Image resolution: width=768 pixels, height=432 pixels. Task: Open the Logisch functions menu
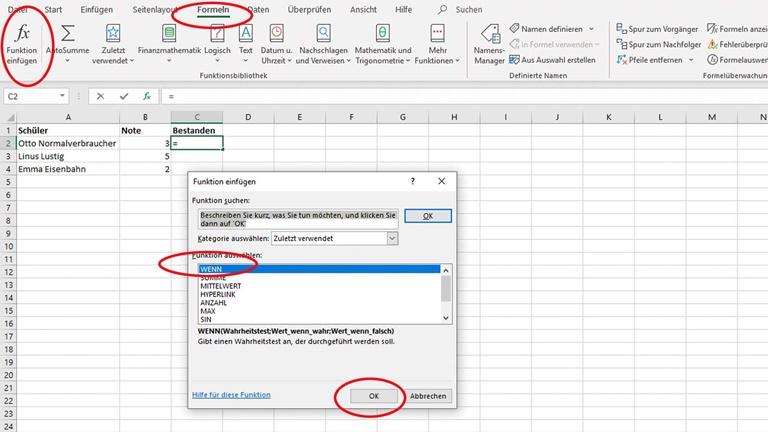(x=217, y=44)
